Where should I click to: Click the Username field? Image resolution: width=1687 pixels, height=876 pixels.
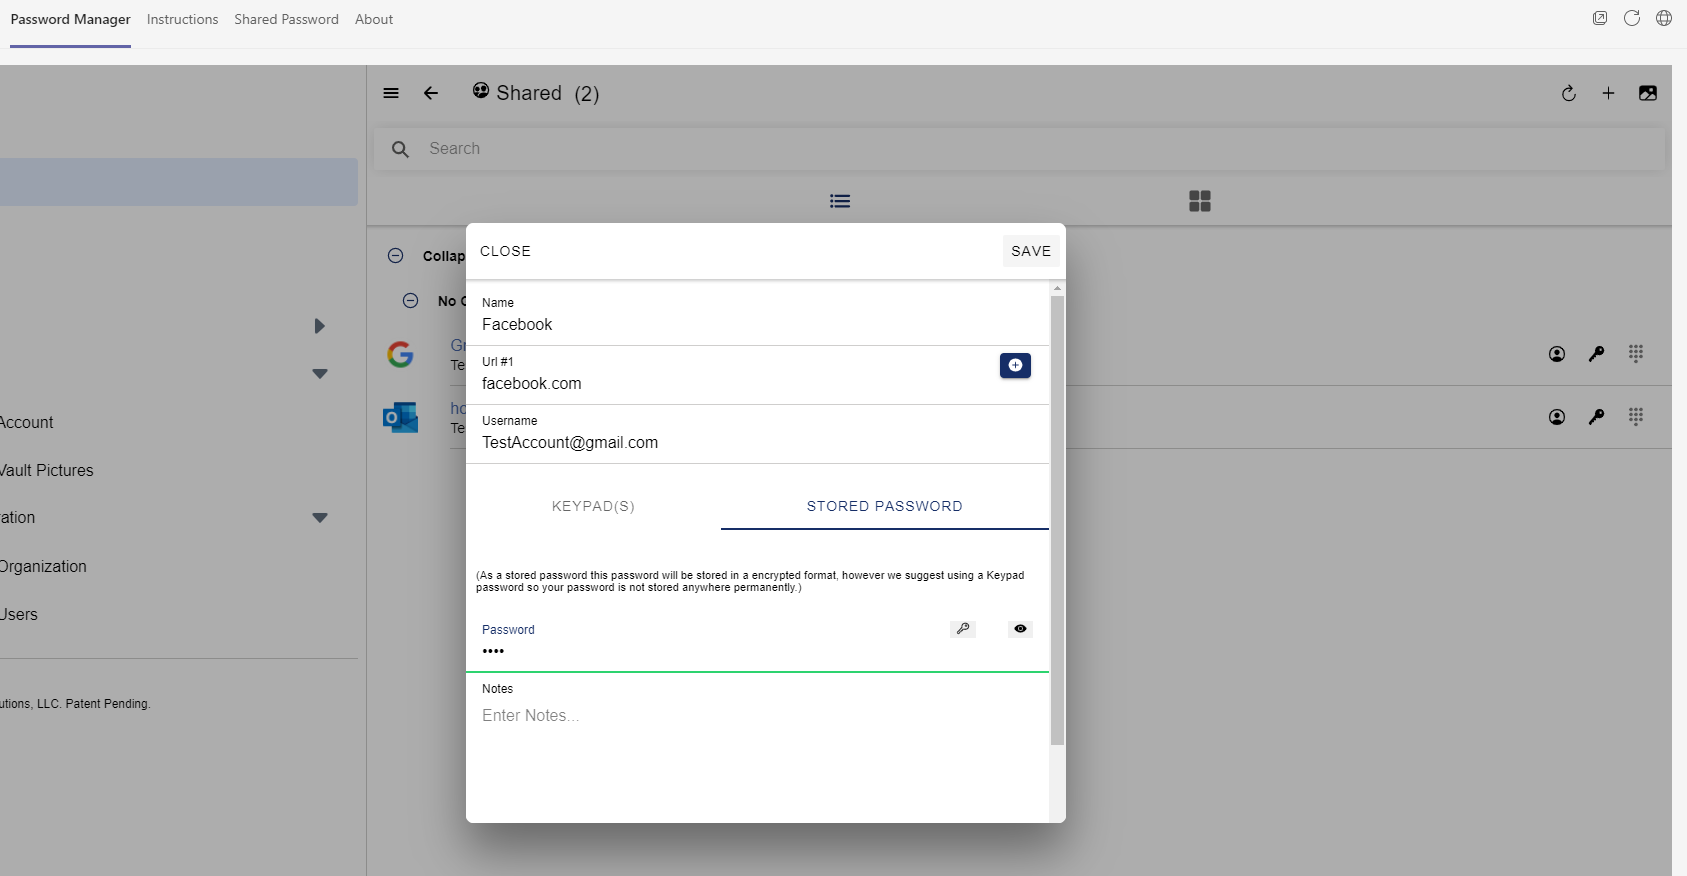(757, 434)
